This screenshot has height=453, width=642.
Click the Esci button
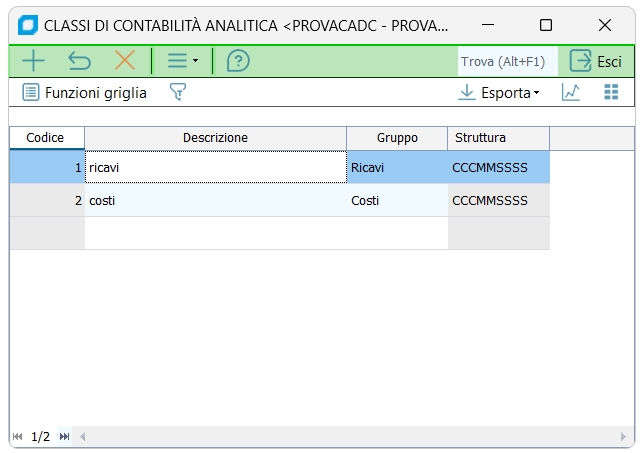point(596,61)
